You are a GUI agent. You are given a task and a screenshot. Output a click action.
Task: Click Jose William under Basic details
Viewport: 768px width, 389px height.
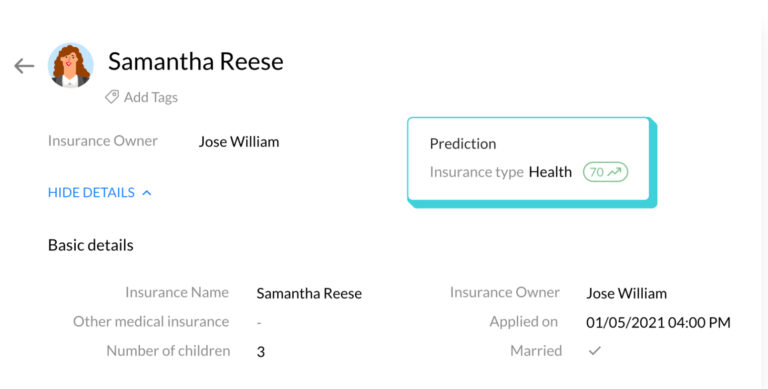point(626,293)
